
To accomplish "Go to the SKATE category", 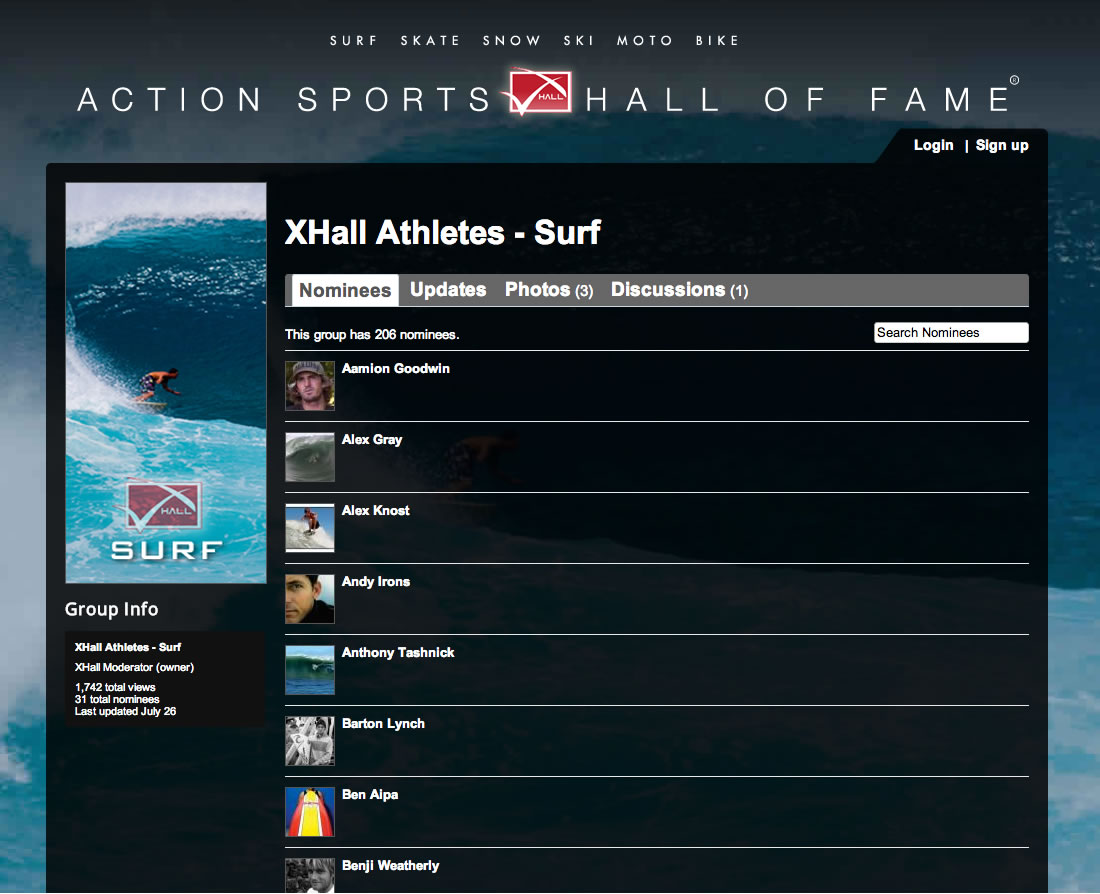I will click(x=430, y=41).
